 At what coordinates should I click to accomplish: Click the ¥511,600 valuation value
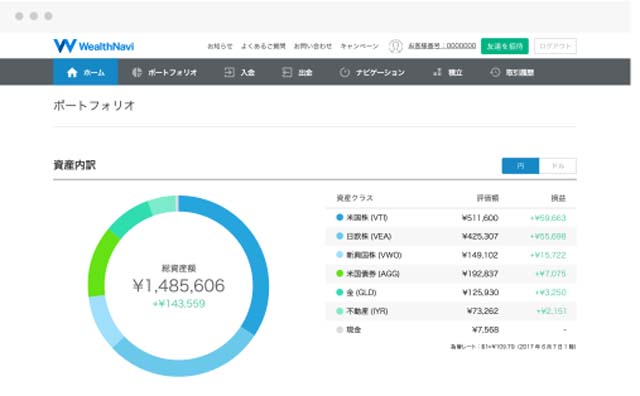point(480,218)
